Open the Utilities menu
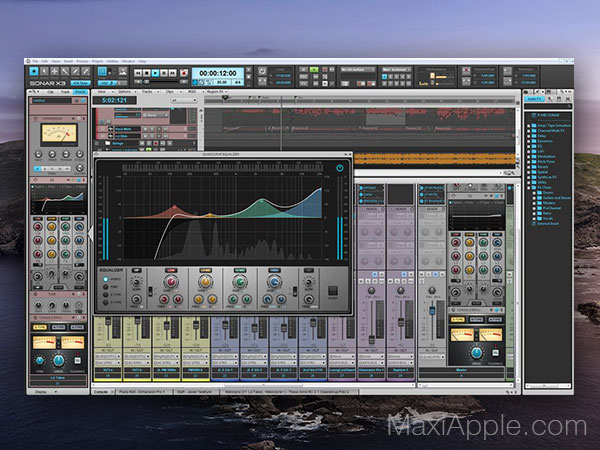Viewport: 600px width, 450px height. 112,61
